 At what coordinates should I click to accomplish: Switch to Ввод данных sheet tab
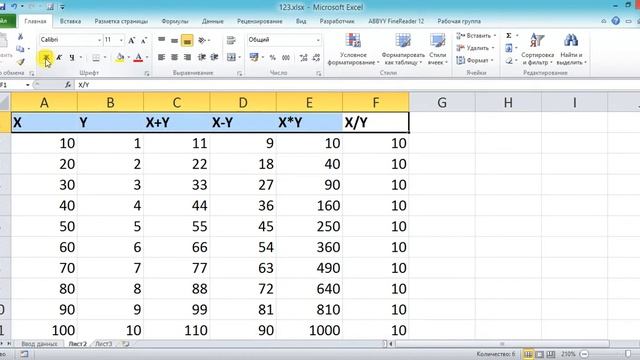point(39,344)
